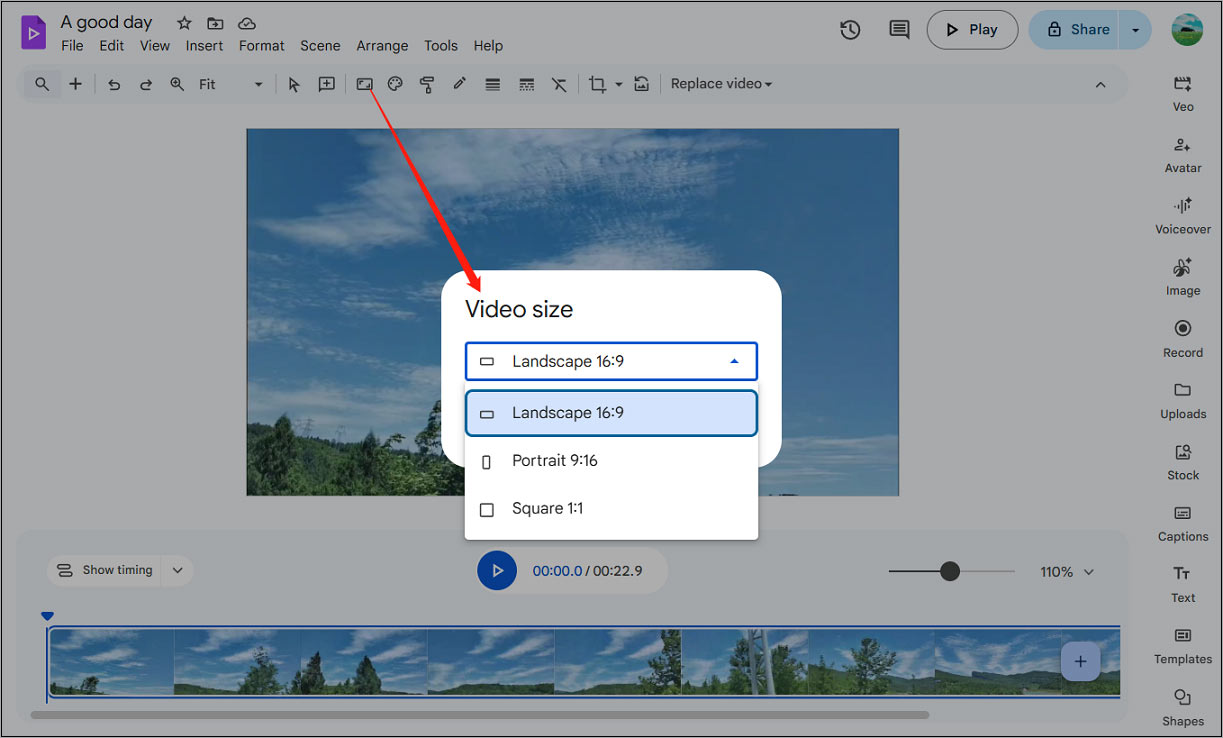Open the Tools menu

(441, 46)
